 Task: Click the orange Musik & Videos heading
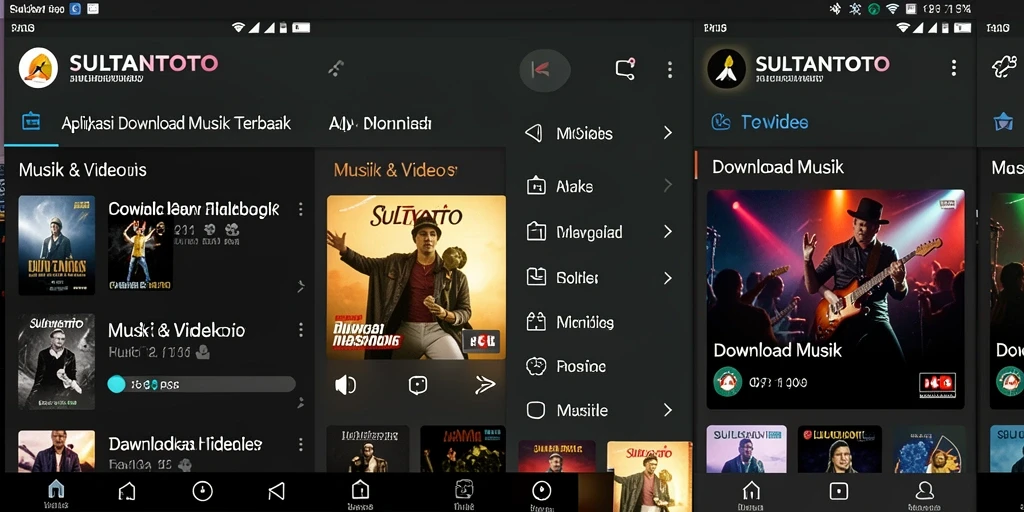(395, 170)
